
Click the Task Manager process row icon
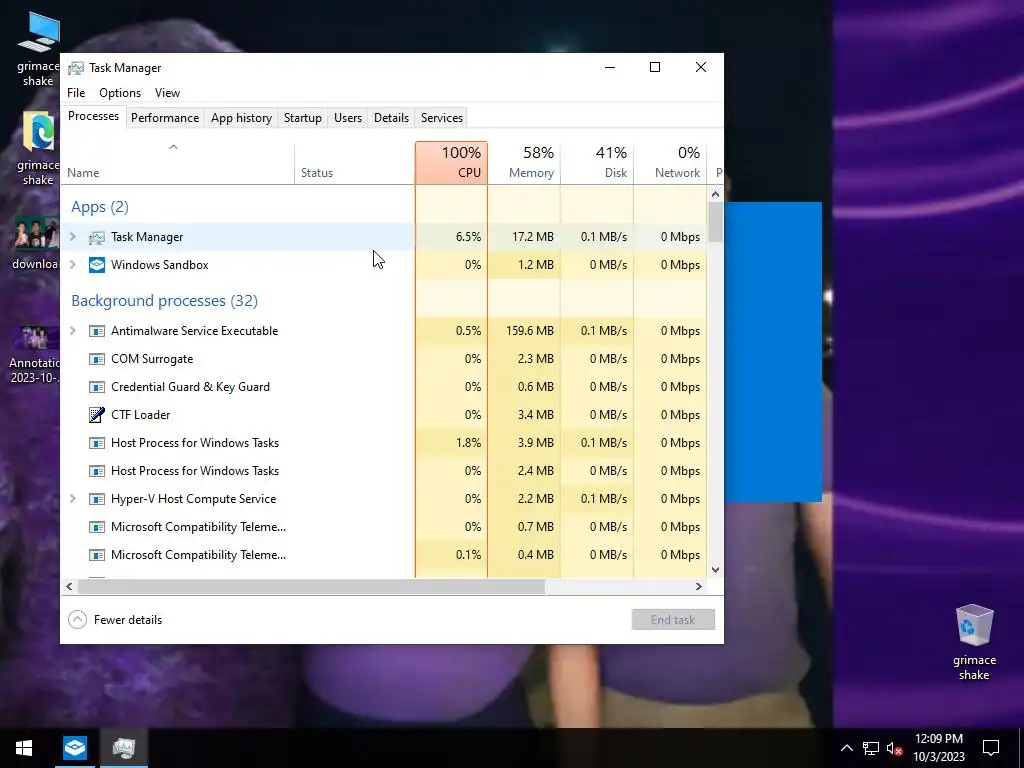tap(97, 237)
